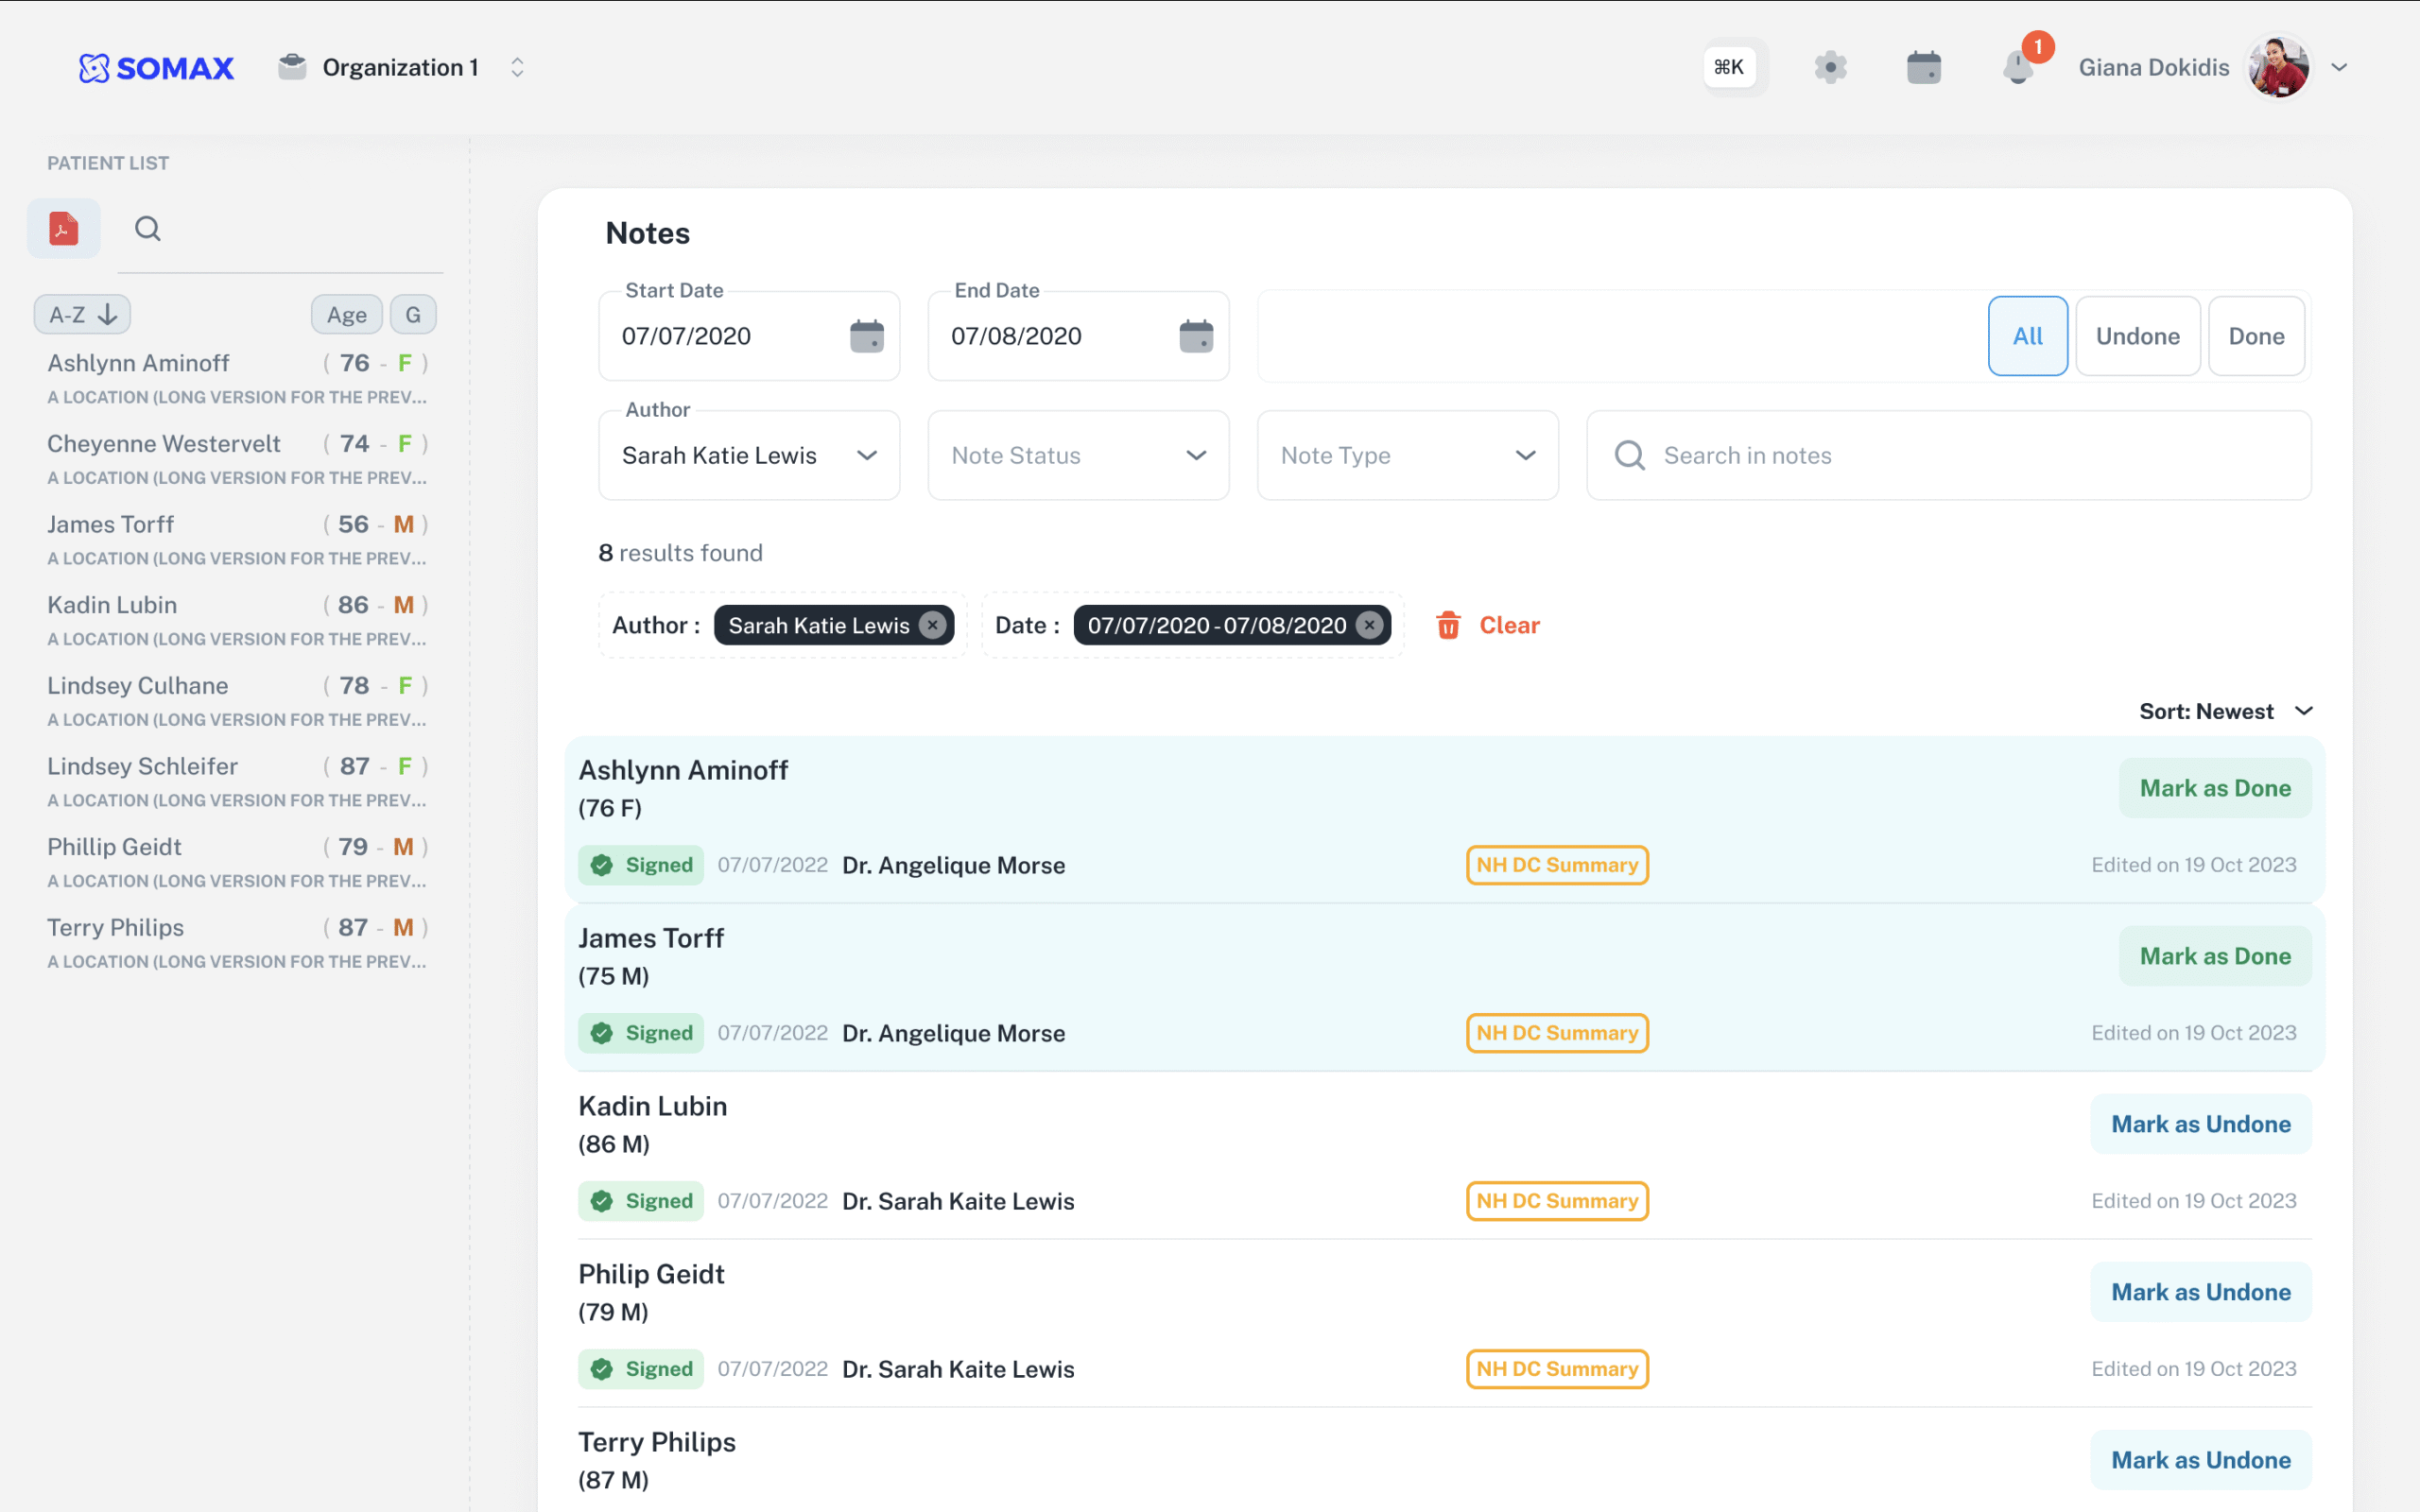Image resolution: width=2420 pixels, height=1512 pixels.
Task: Open the notifications bell icon
Action: pos(2018,67)
